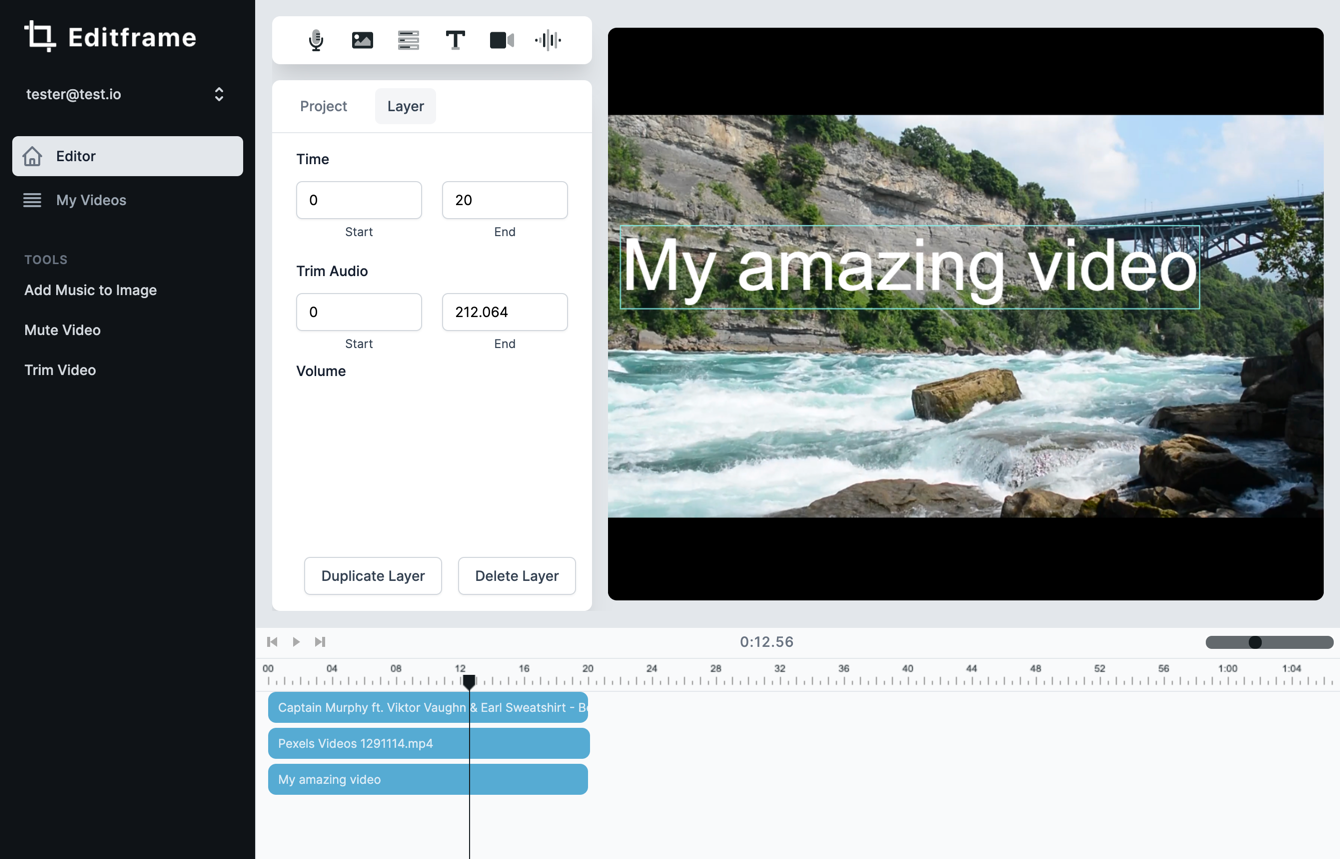1340x859 pixels.
Task: Click the subtitles/captions layer icon
Action: coord(408,40)
